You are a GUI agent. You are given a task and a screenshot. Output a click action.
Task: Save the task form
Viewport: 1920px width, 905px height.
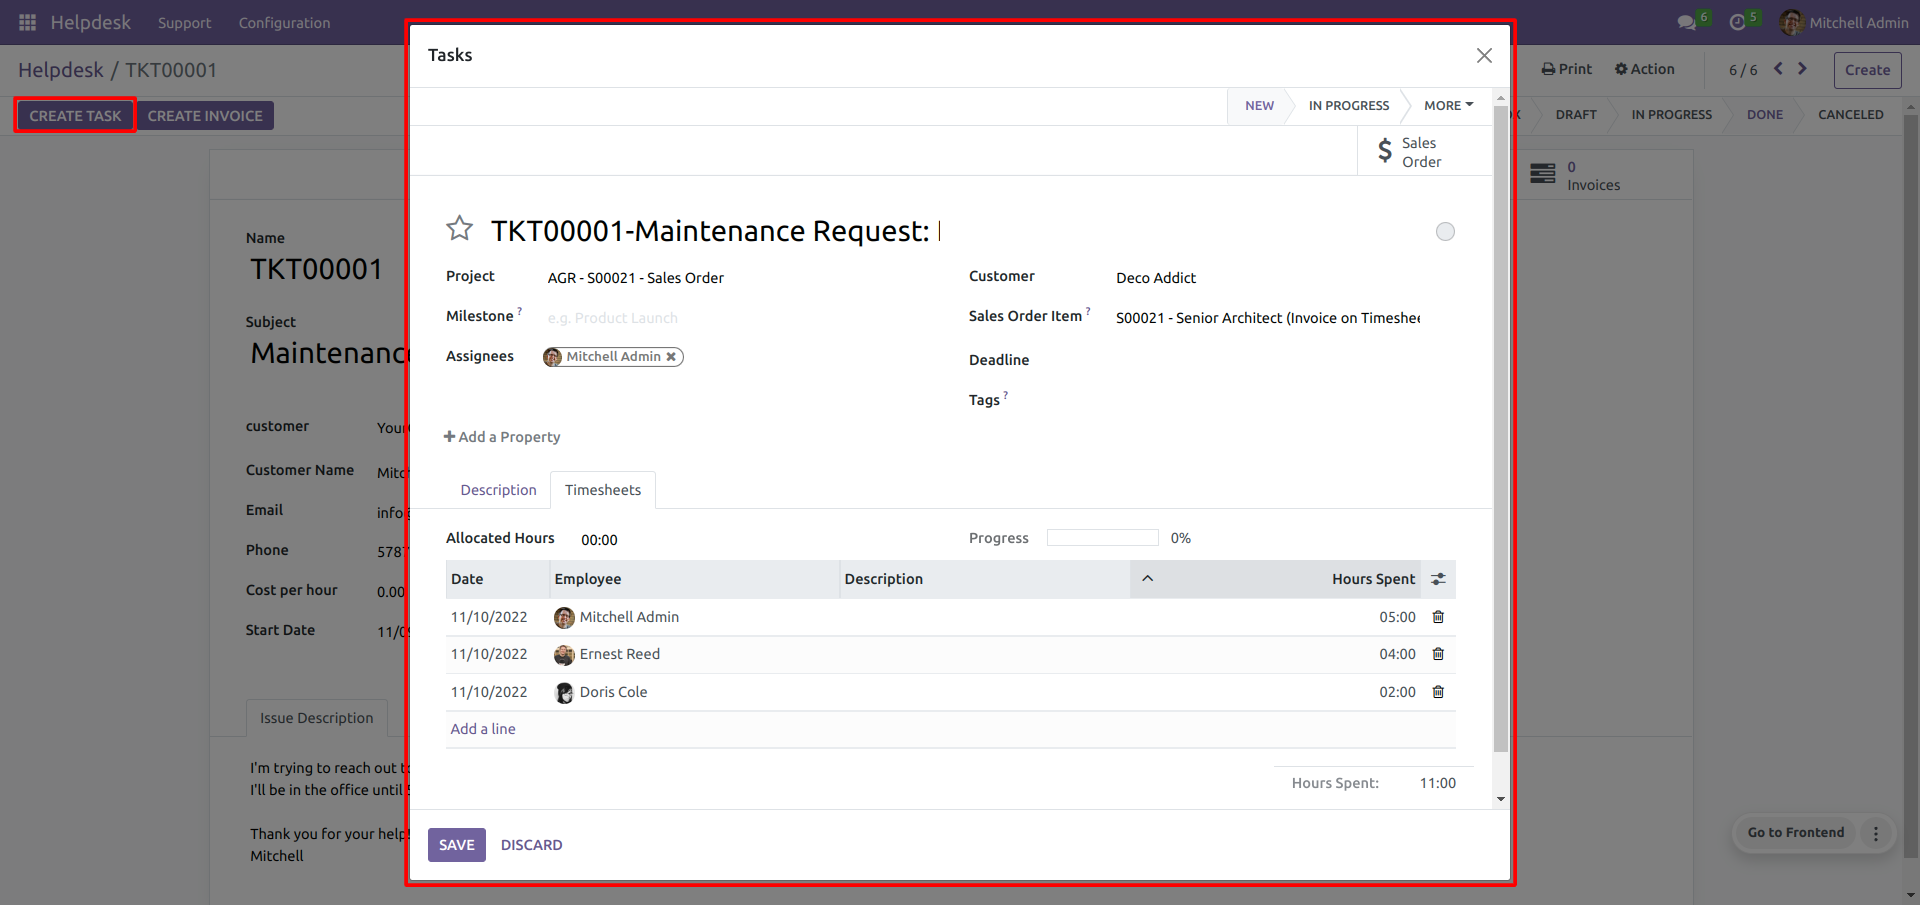click(x=456, y=845)
